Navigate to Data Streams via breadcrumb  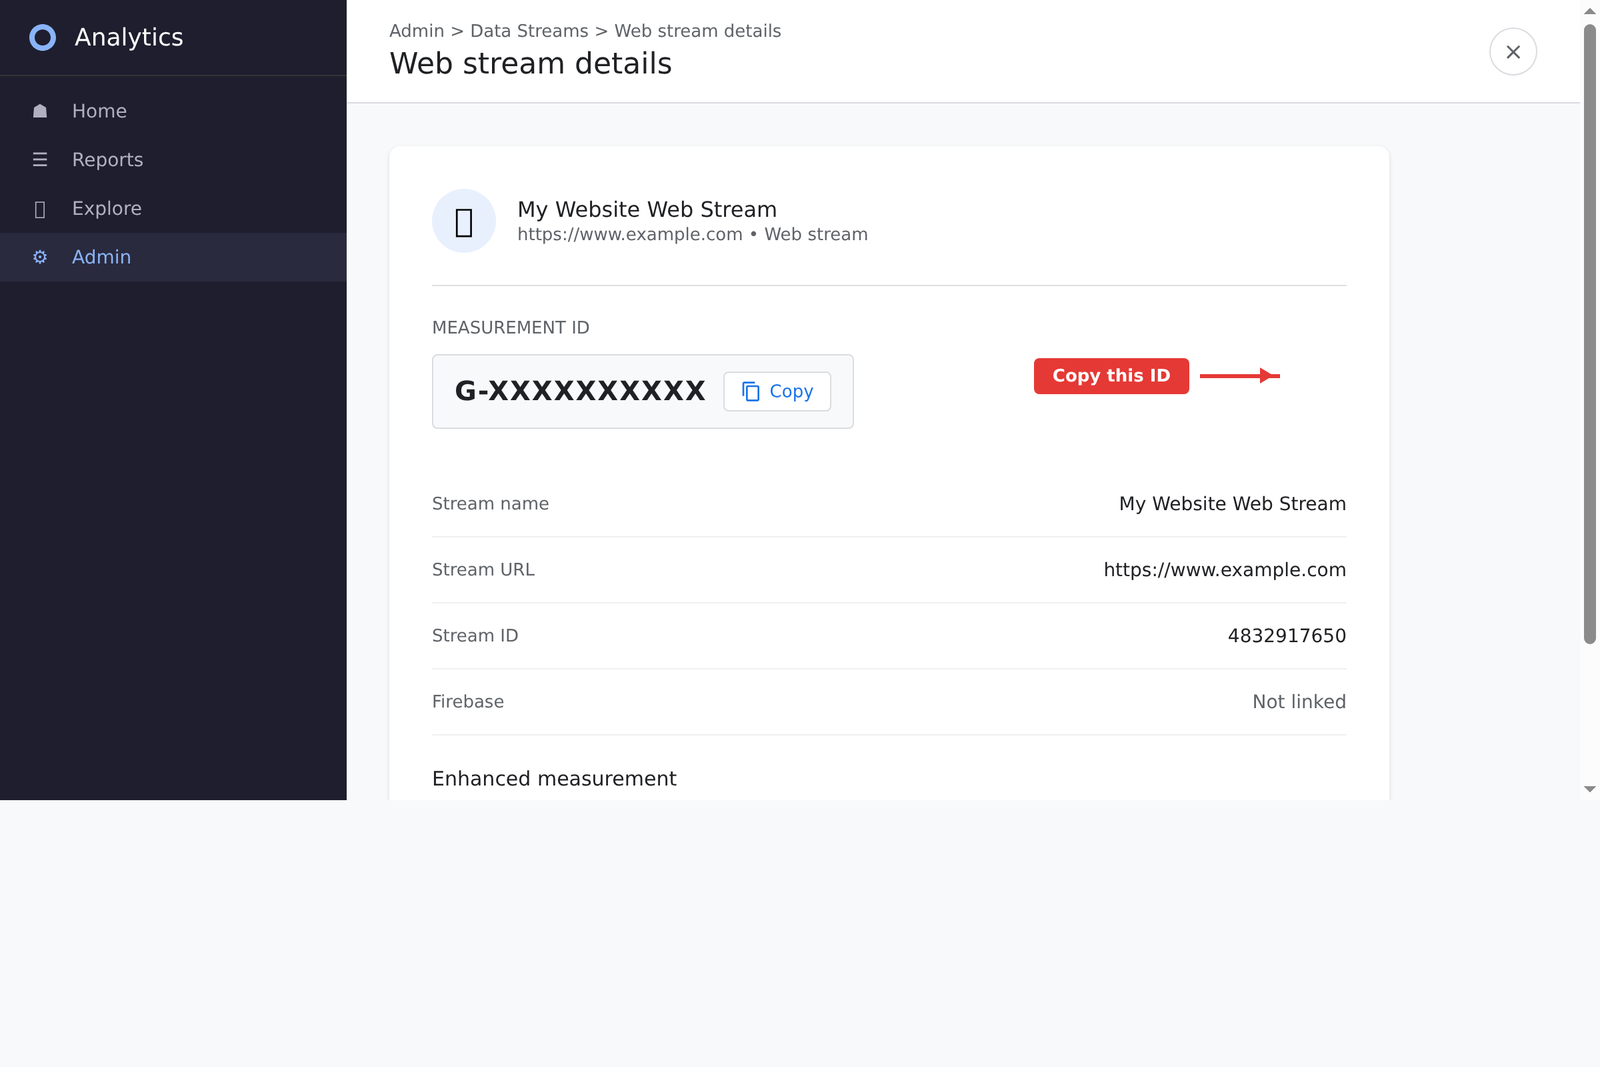click(x=529, y=31)
